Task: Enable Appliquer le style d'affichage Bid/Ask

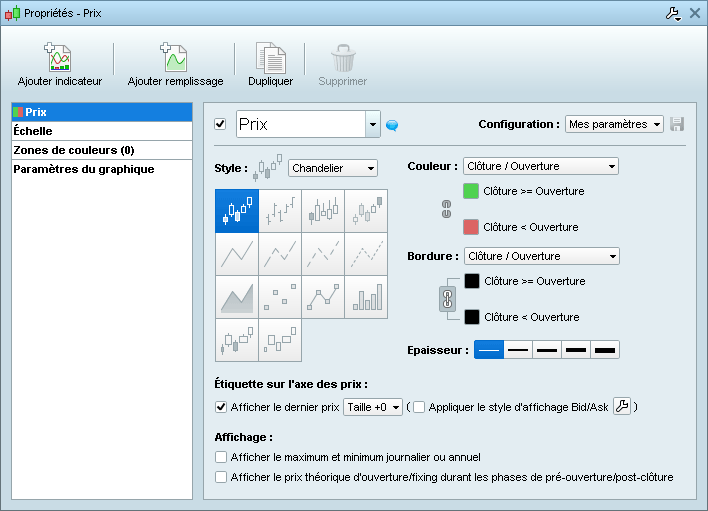Action: tap(419, 407)
